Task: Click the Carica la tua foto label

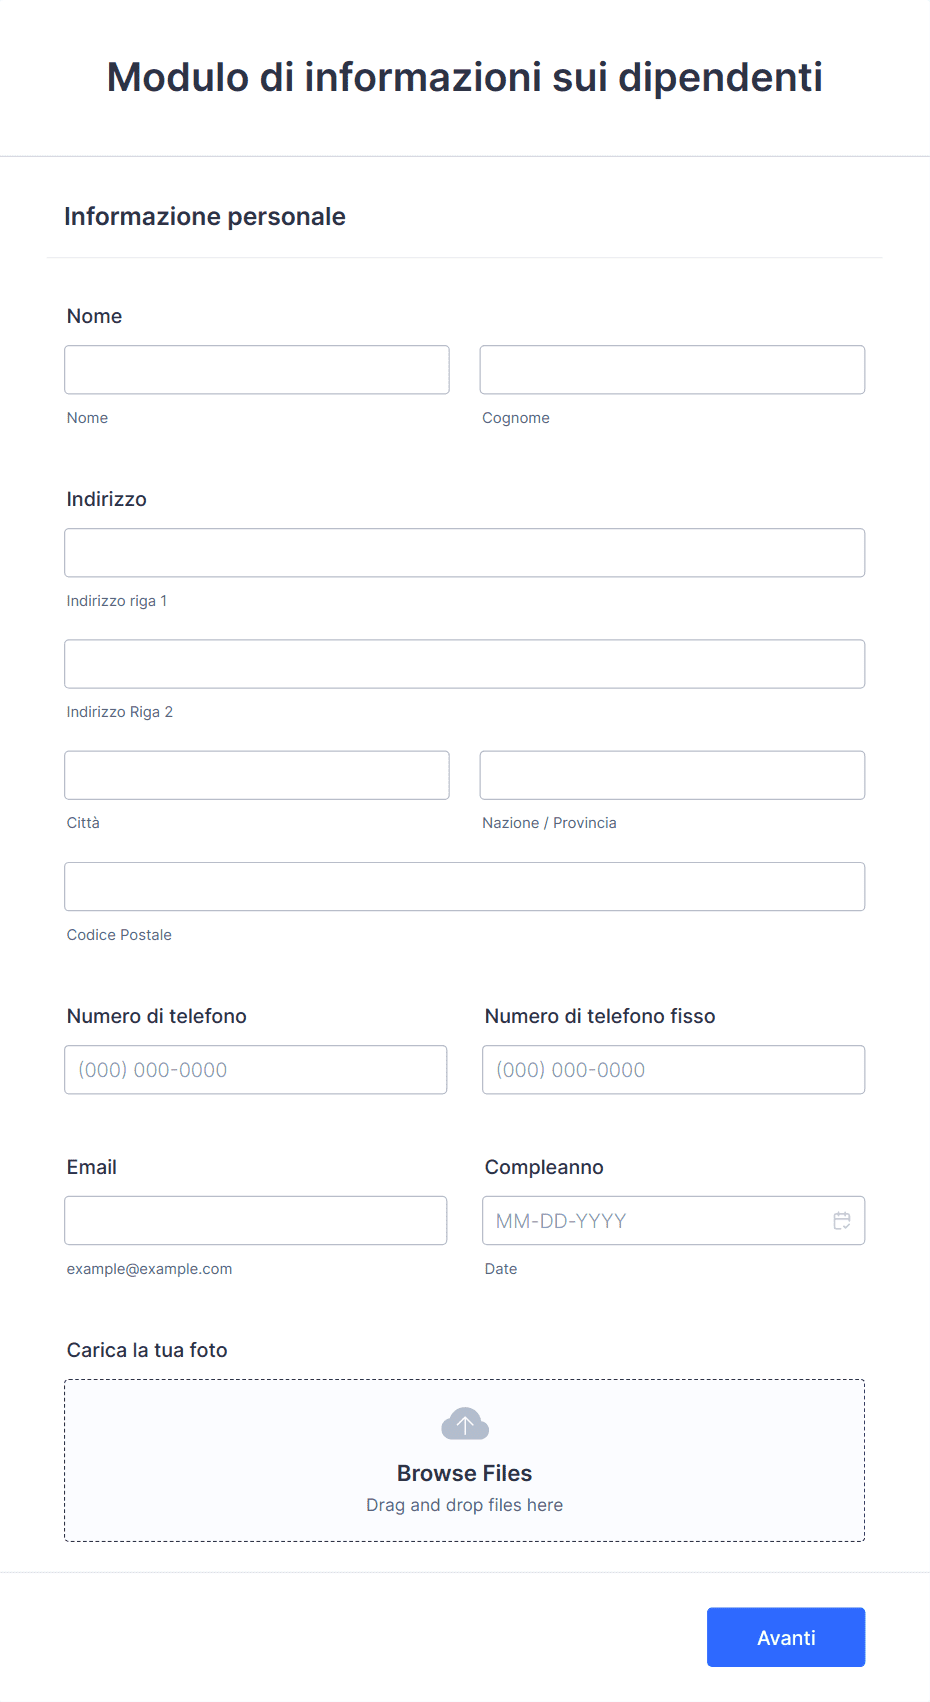Action: point(147,1350)
